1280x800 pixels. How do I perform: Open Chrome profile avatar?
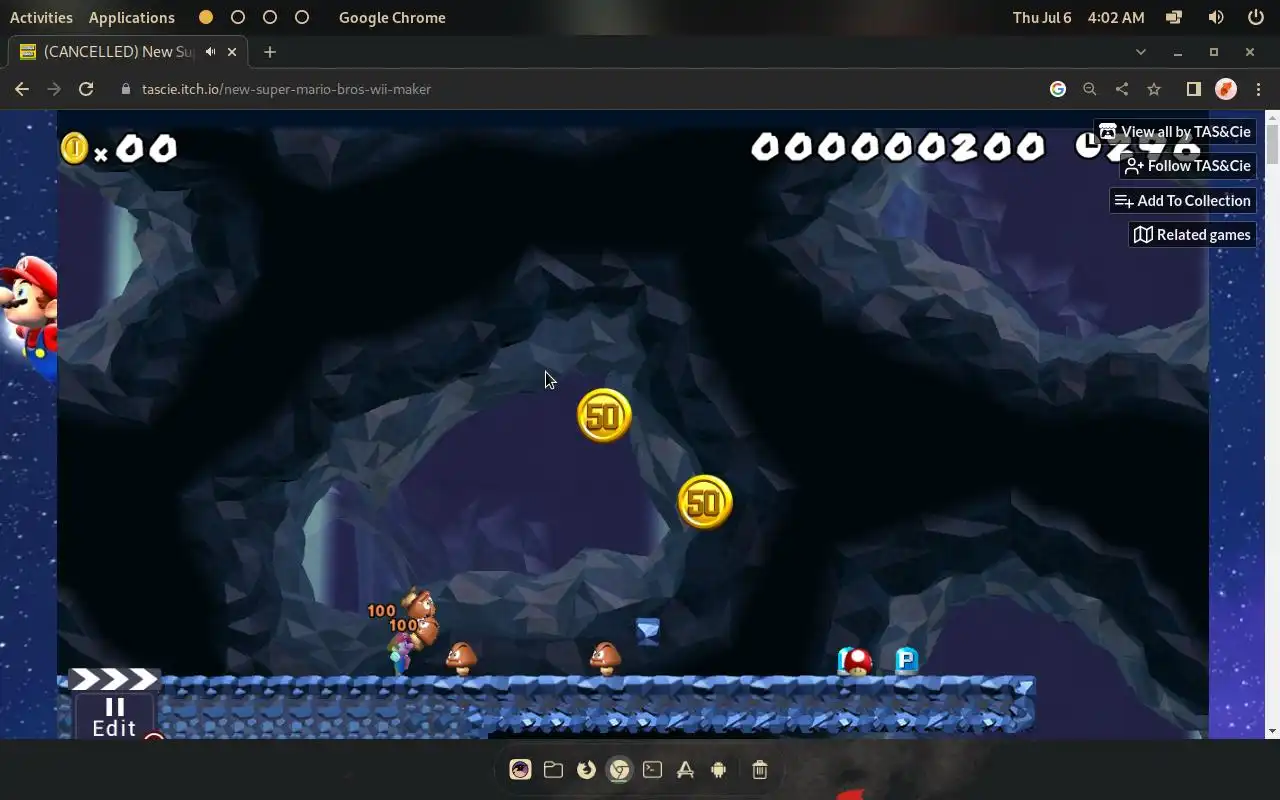[x=1226, y=89]
